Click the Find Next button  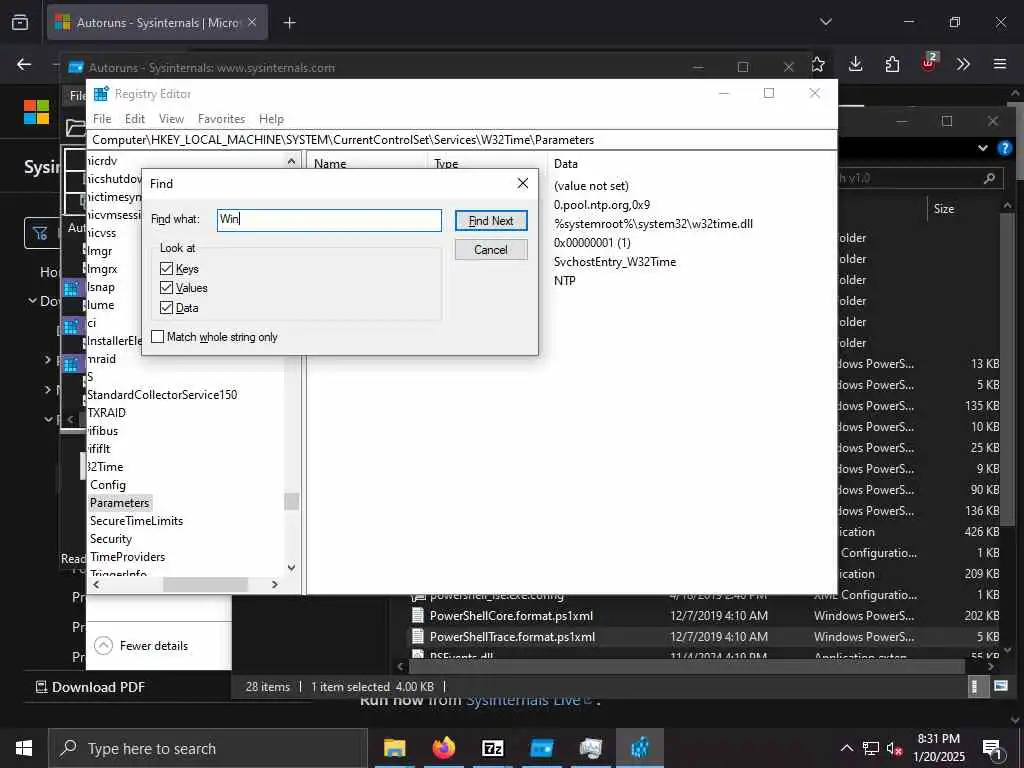(x=491, y=221)
